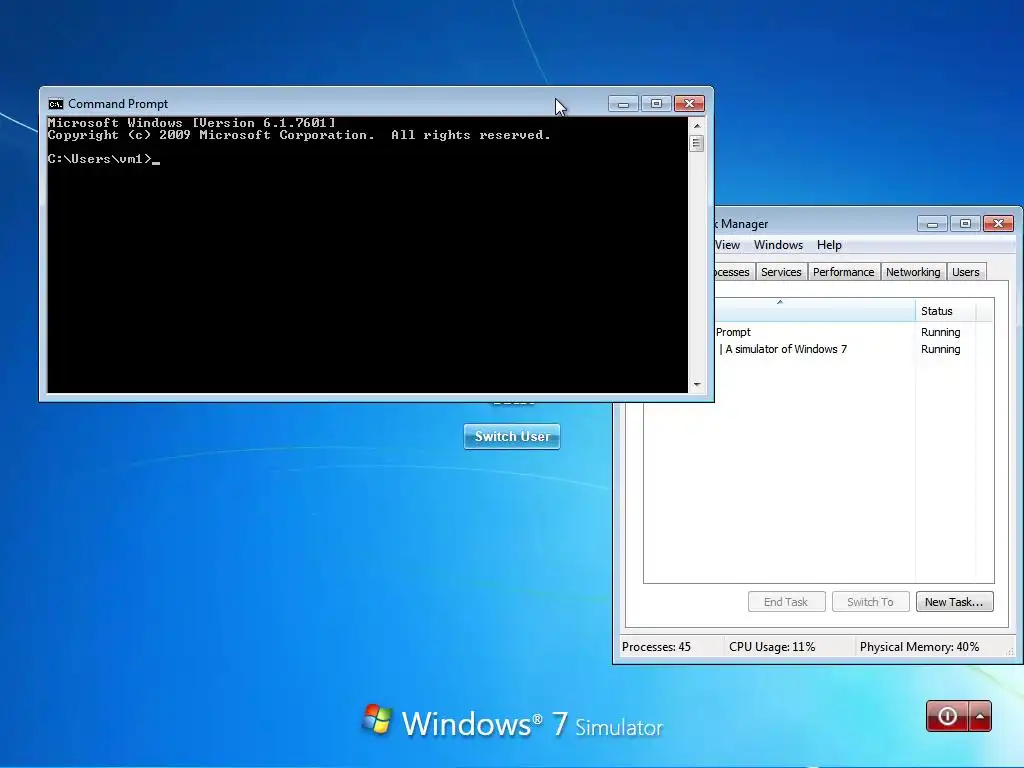Click the CPU Usage: 11% status text

772,647
